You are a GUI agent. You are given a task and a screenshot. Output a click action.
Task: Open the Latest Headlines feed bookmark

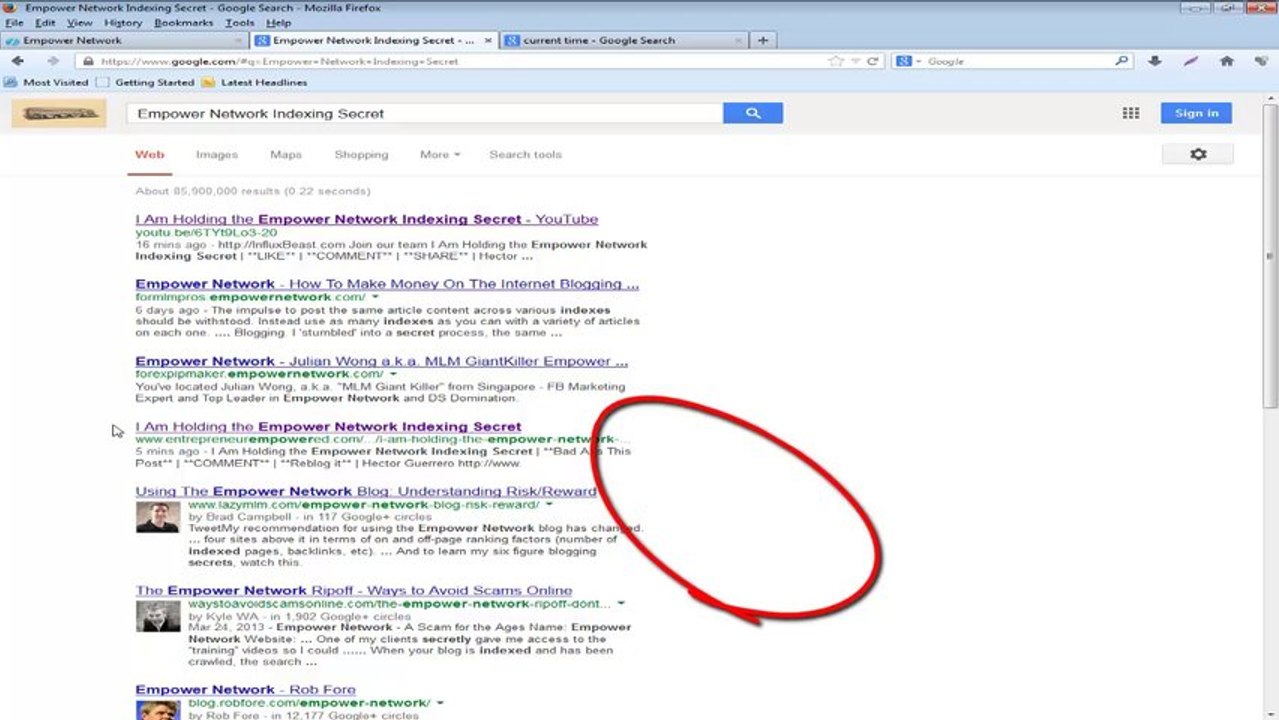[x=254, y=82]
